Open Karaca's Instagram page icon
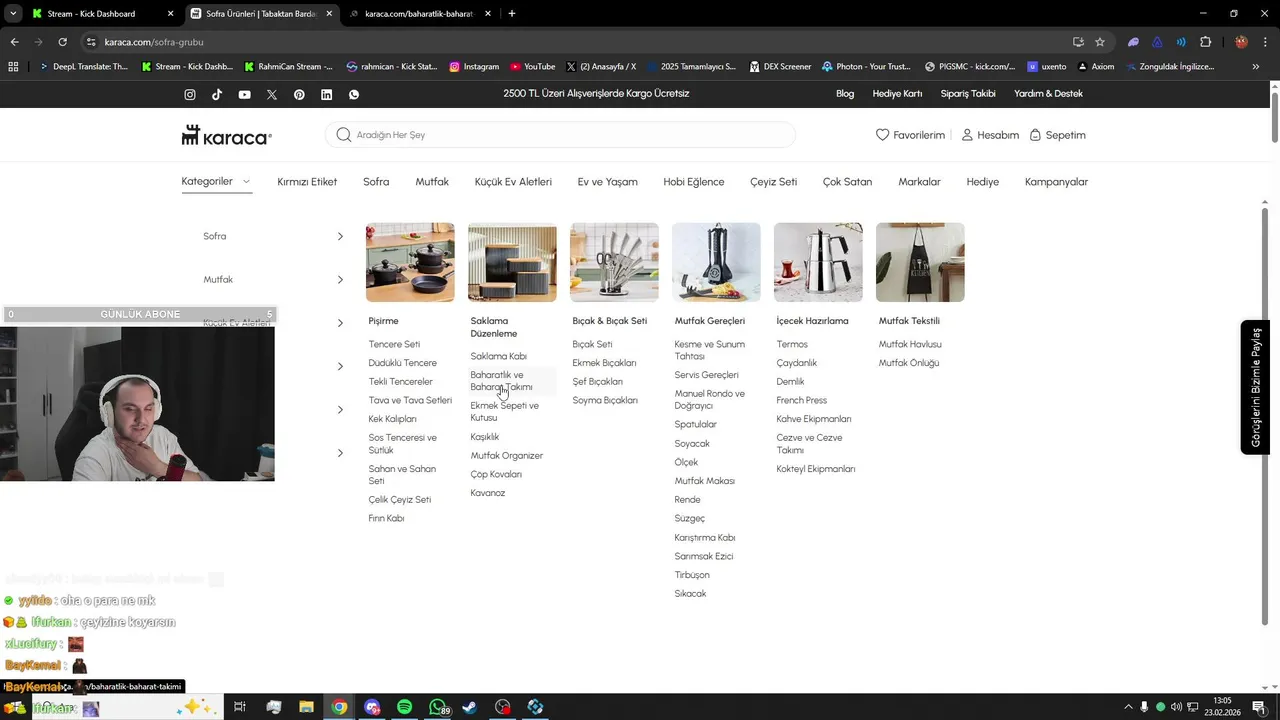 pyautogui.click(x=190, y=94)
